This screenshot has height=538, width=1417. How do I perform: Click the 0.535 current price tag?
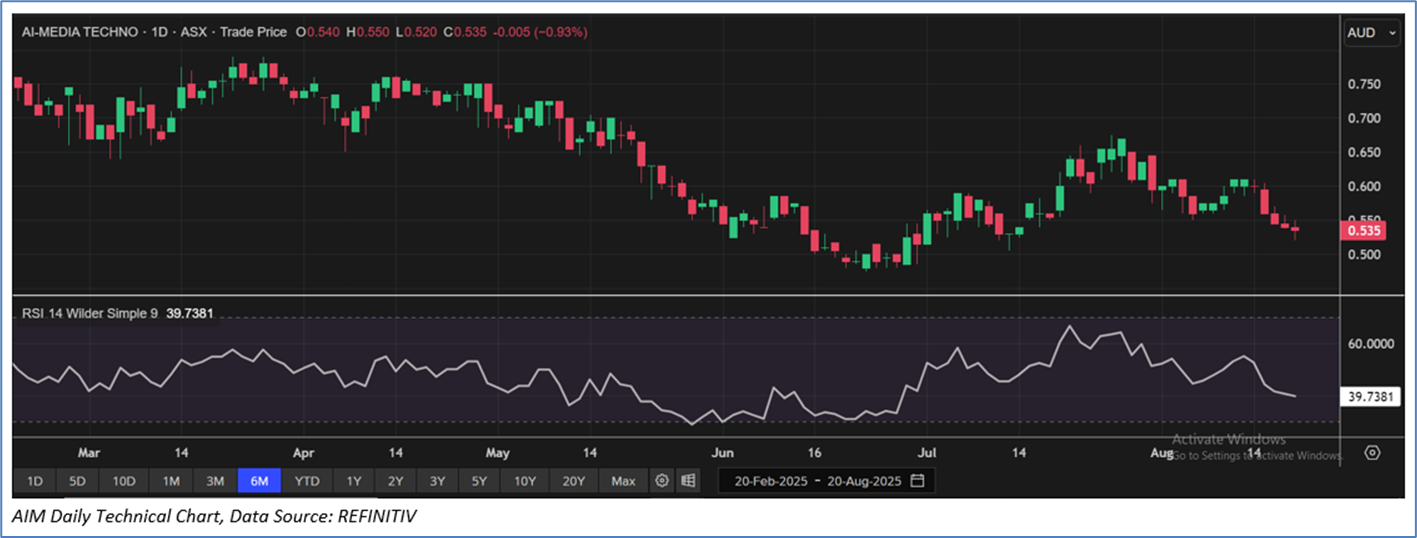tap(1363, 231)
